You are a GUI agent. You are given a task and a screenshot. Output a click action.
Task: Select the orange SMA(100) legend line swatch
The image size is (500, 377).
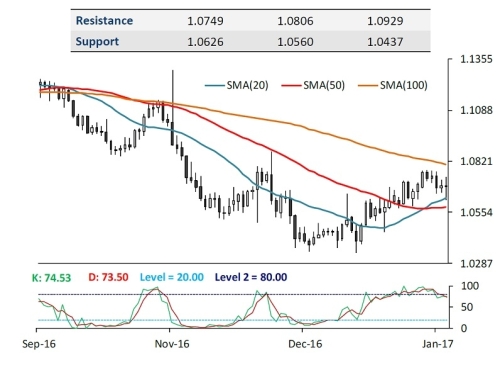(368, 86)
